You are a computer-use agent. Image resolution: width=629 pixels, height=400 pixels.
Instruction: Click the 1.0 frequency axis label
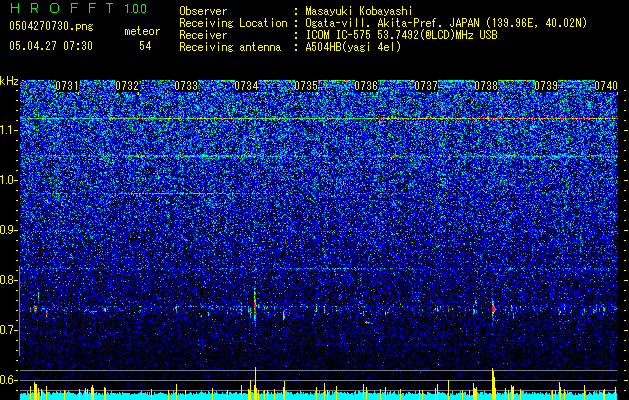(x=9, y=180)
